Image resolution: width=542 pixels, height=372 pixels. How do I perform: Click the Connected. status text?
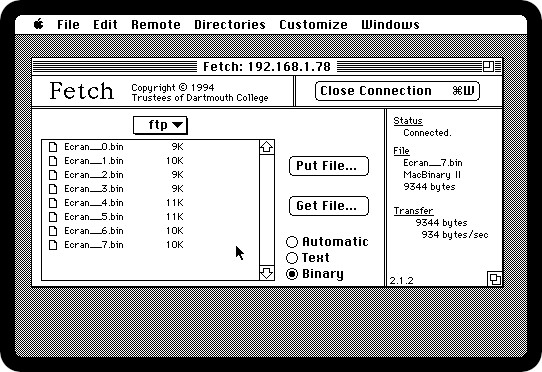point(427,133)
